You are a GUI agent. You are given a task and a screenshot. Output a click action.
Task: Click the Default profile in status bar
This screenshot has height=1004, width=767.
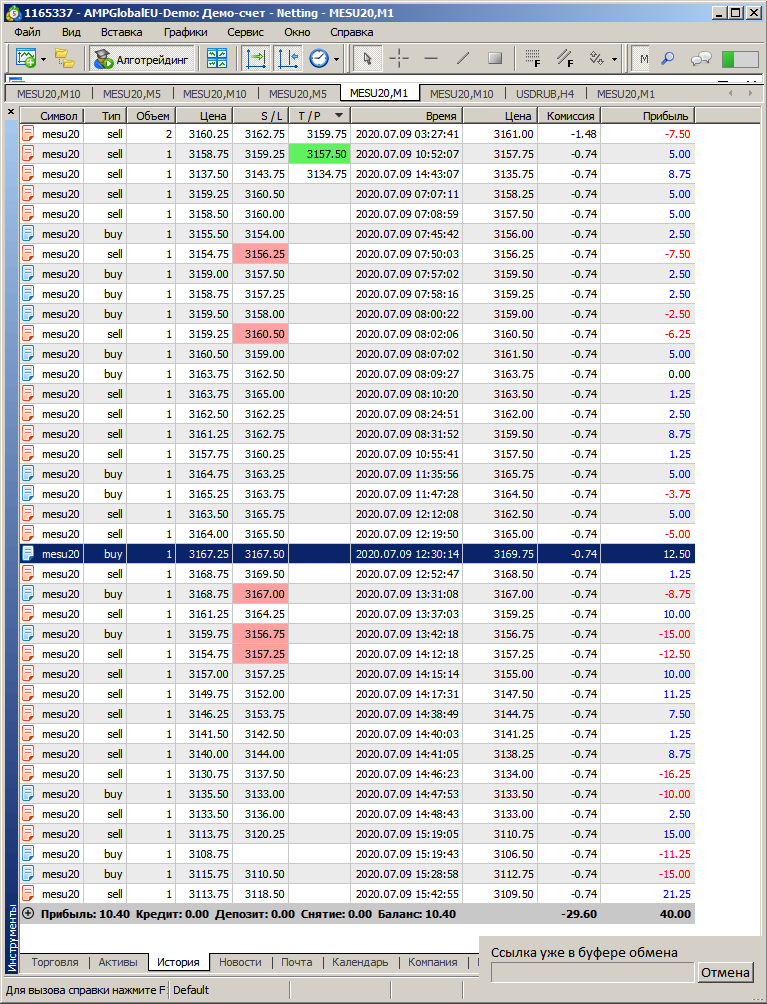[191, 990]
